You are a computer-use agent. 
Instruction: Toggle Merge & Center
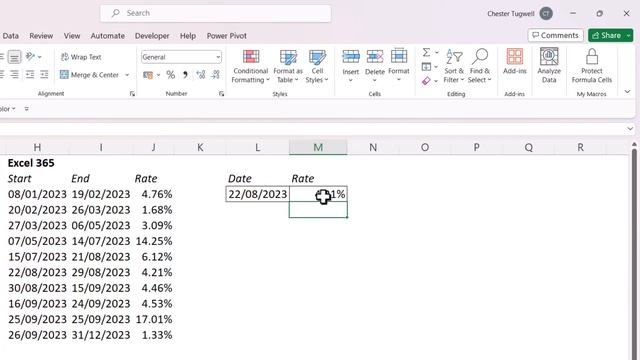(89, 75)
